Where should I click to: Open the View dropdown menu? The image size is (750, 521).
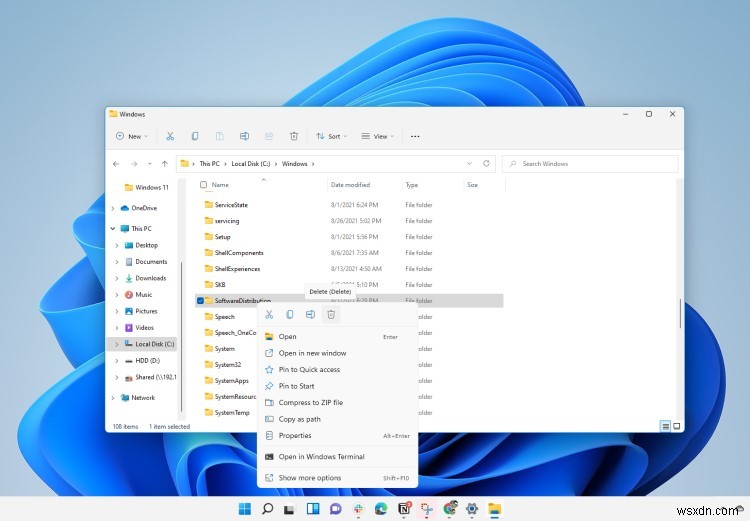tap(377, 136)
